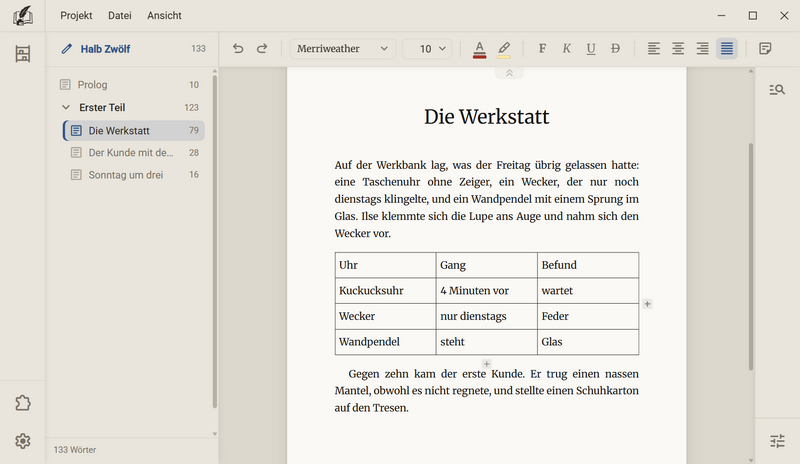Viewport: 800px width, 464px height.
Task: Select Die Werkstatt in the tree
Action: 134,131
